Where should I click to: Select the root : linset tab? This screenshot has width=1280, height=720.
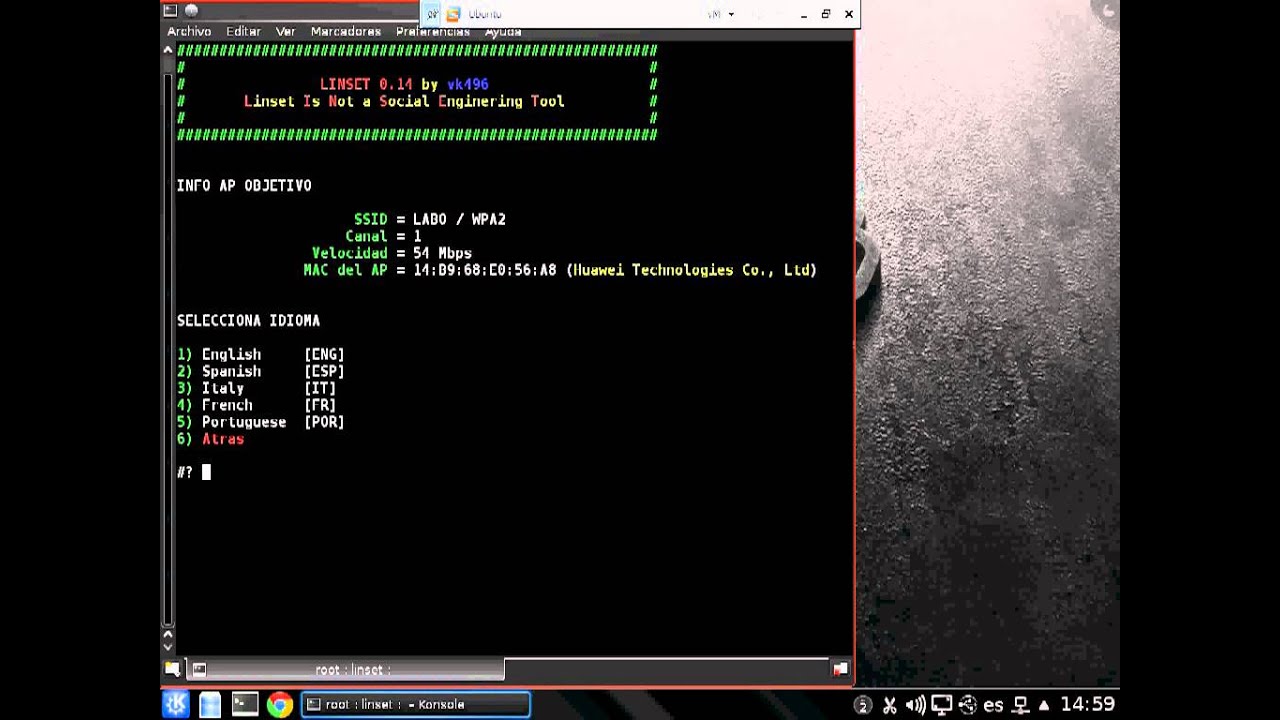pyautogui.click(x=346, y=669)
